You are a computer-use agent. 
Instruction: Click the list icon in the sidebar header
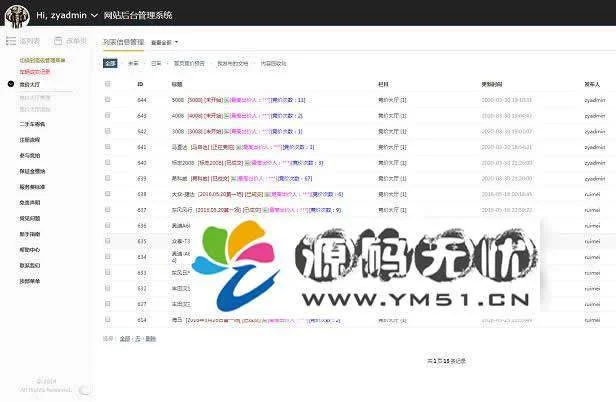9,42
